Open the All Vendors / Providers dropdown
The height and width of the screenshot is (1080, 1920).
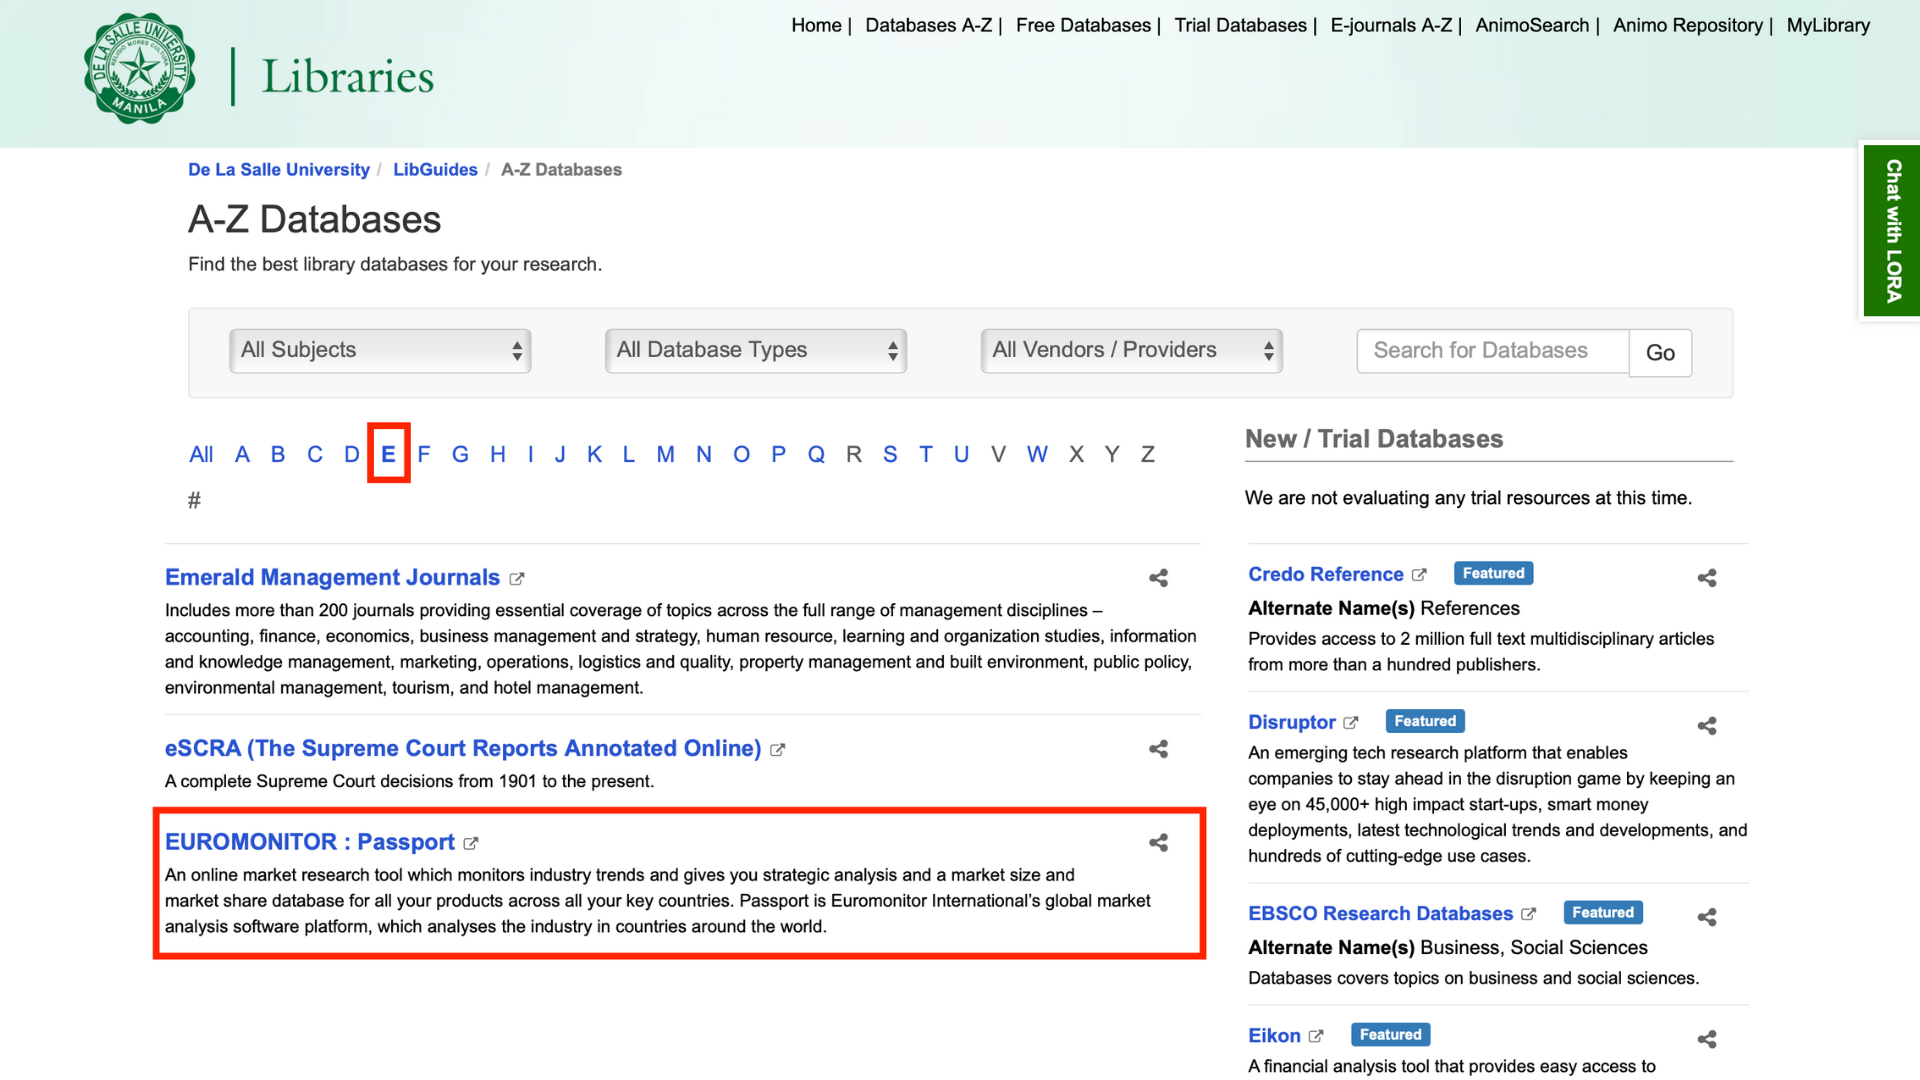pyautogui.click(x=1131, y=351)
